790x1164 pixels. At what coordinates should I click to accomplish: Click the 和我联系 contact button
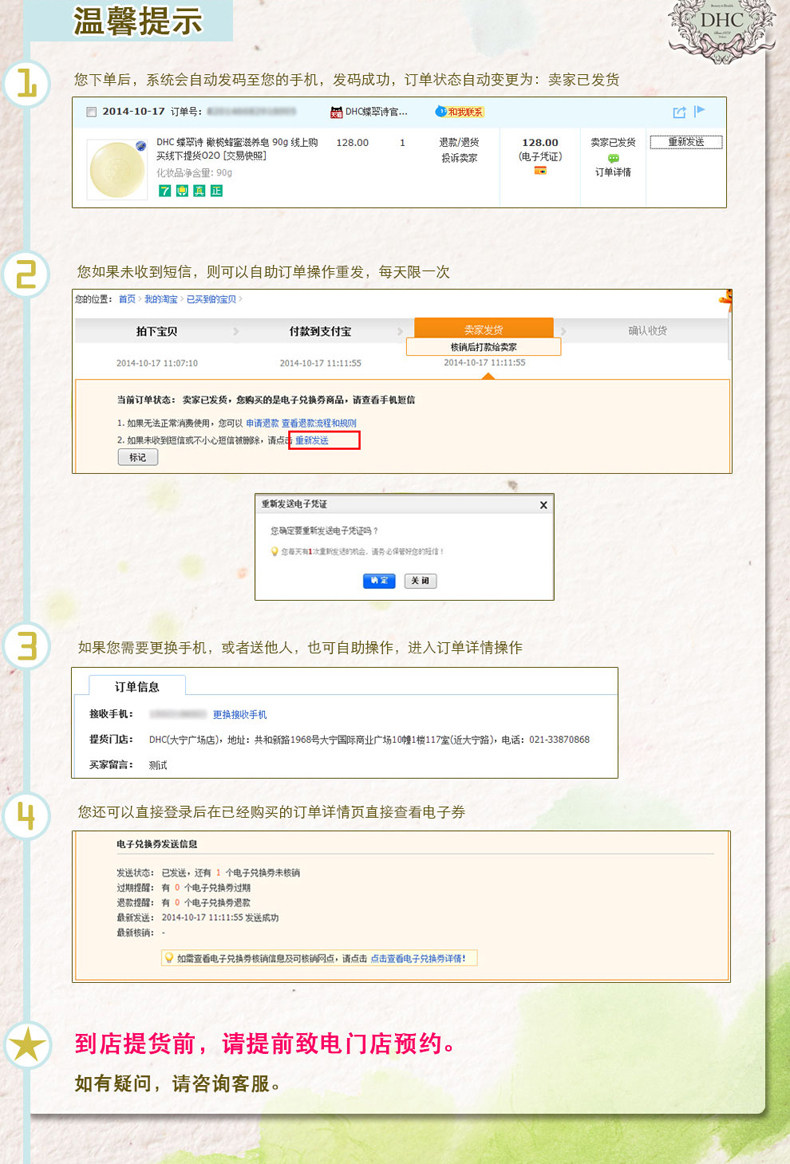pos(460,112)
